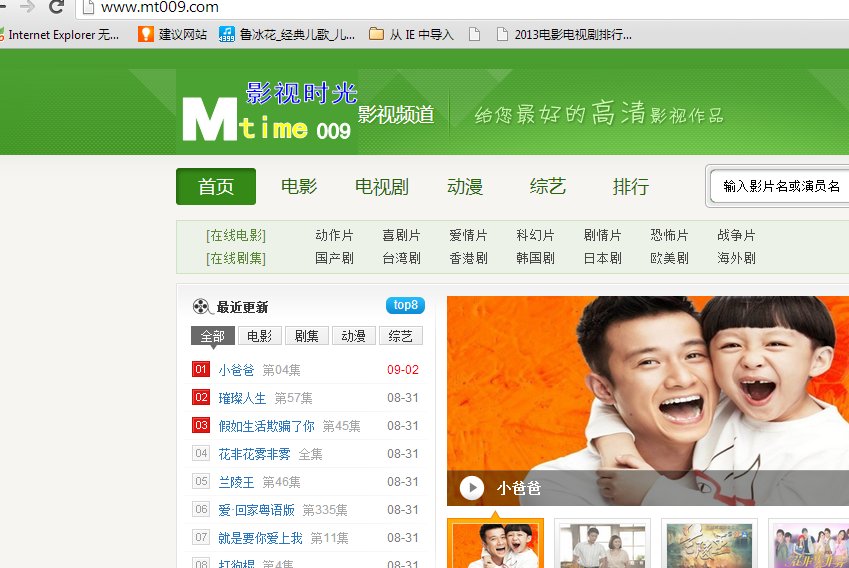Open the 香港剧 category
Viewport: 849px width, 568px height.
pos(468,258)
